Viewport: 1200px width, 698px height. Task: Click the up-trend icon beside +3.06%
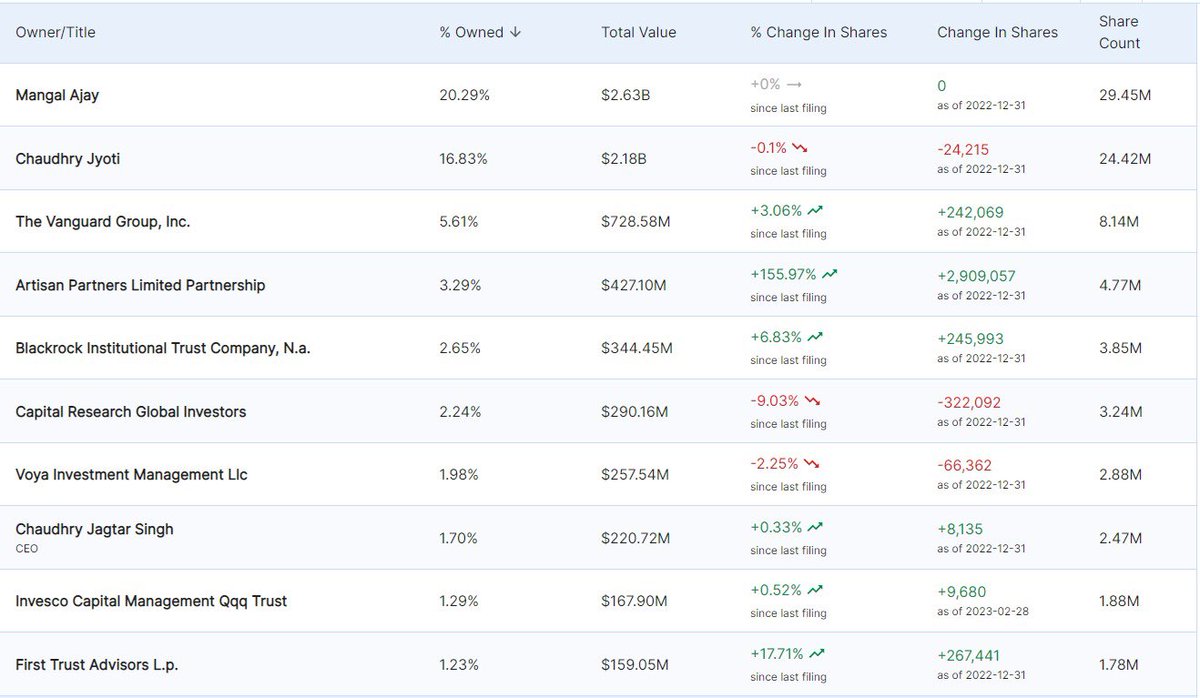coord(816,211)
